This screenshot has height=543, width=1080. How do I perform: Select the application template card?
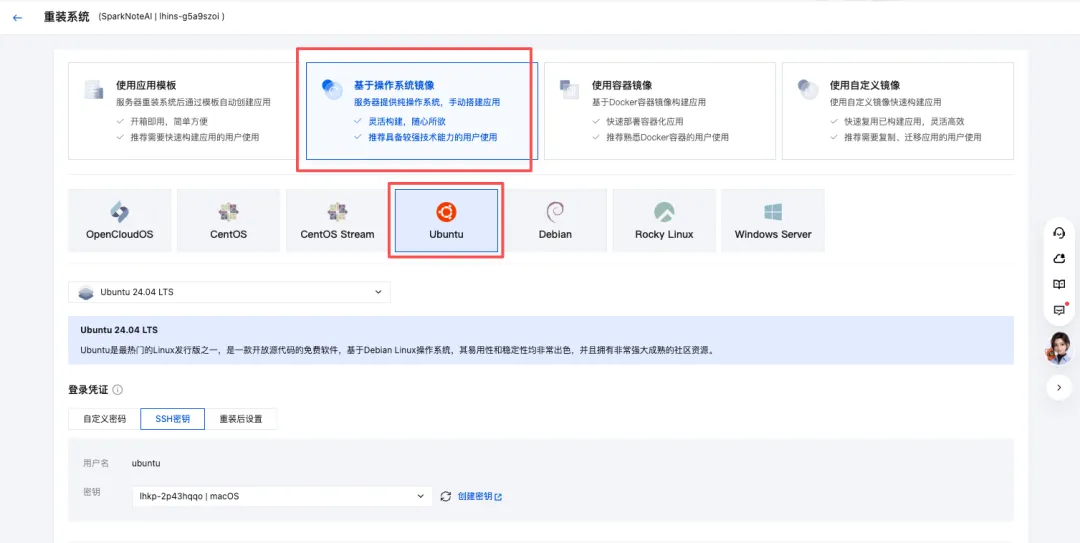(183, 111)
